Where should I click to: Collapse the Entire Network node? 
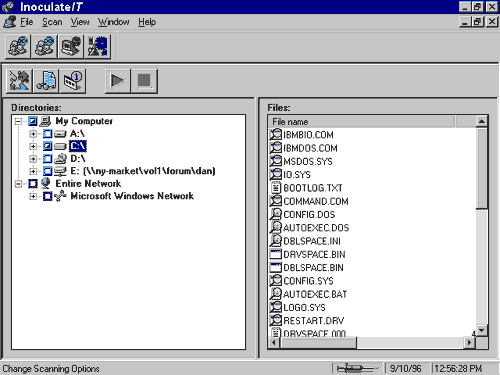[x=18, y=184]
